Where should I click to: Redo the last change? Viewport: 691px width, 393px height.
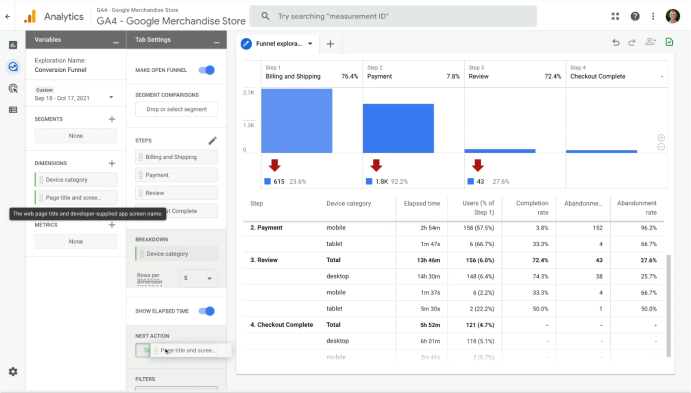[x=632, y=42]
